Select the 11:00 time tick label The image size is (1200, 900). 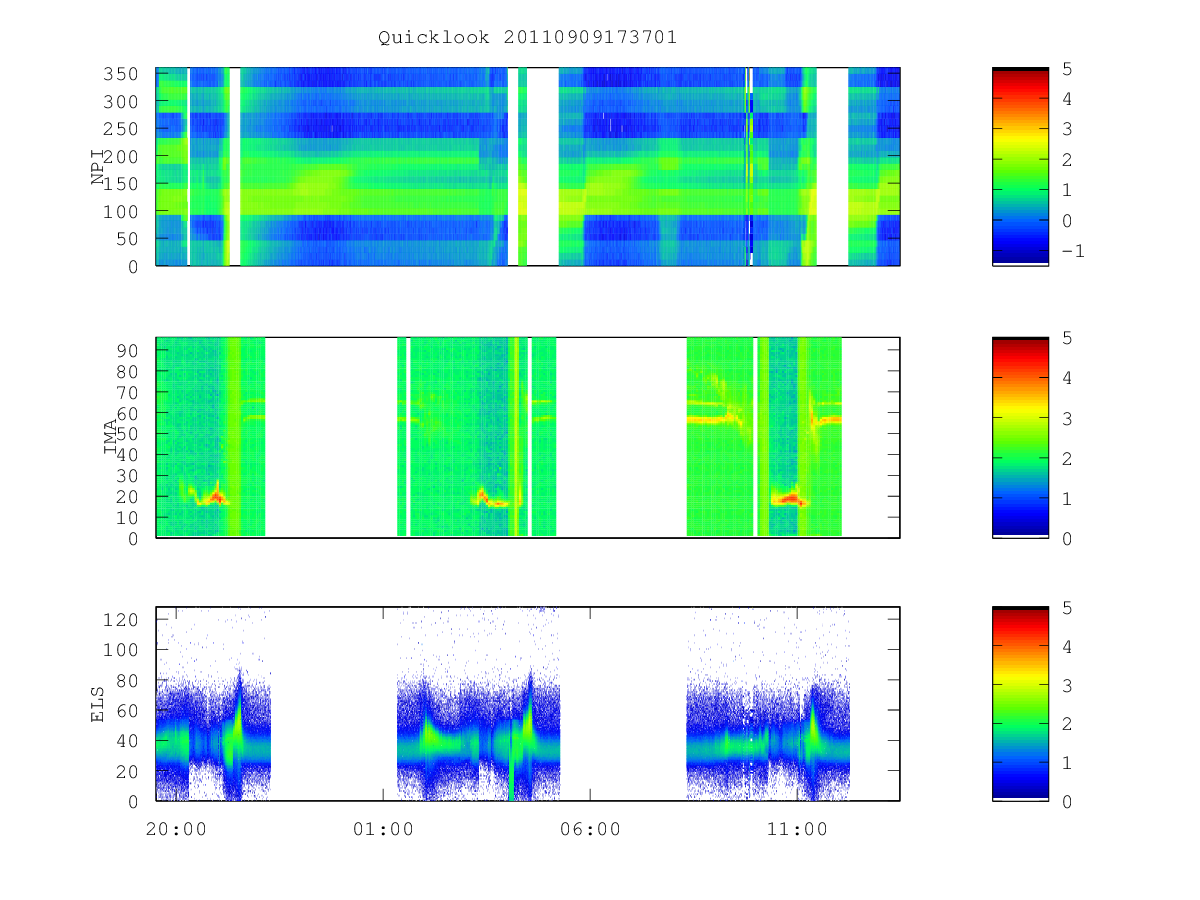[x=797, y=829]
